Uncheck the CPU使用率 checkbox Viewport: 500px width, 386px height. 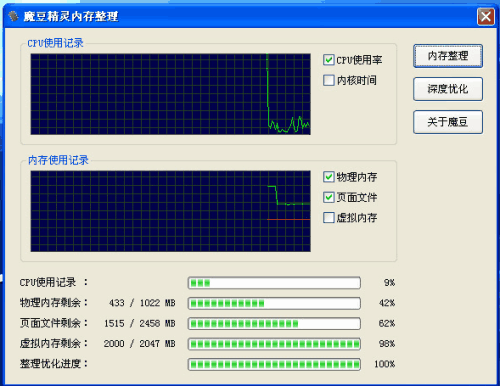[329, 60]
